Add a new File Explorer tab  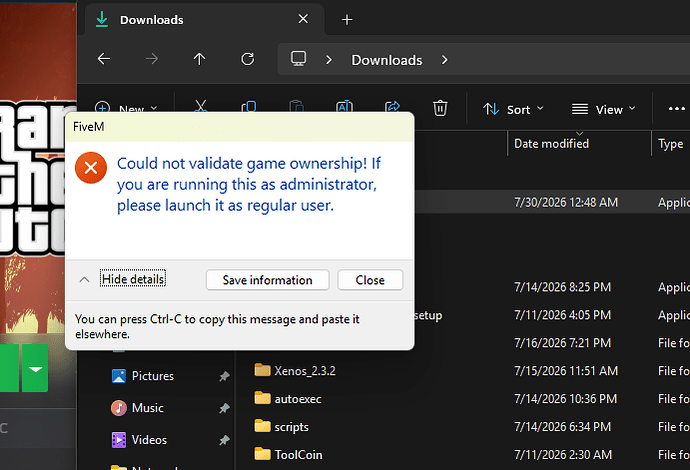pos(347,20)
